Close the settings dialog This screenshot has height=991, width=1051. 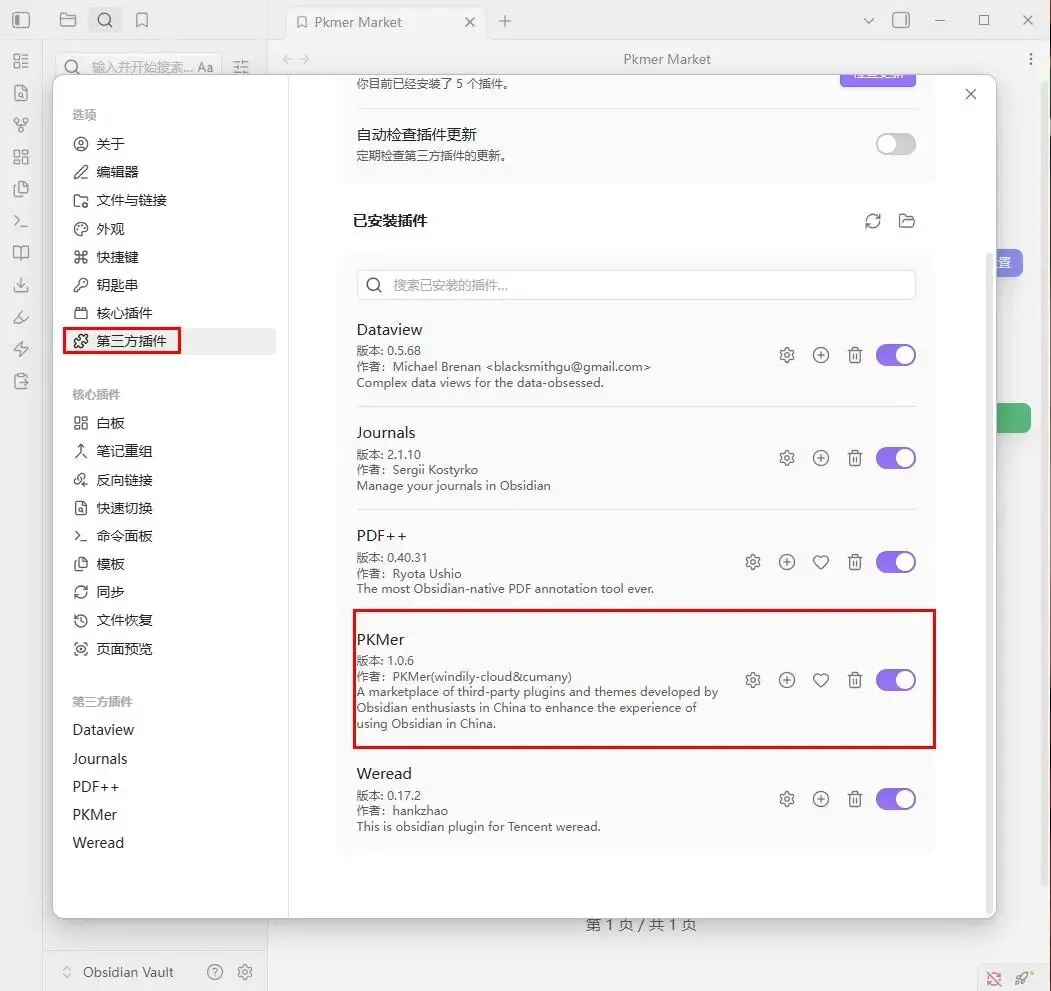click(971, 94)
